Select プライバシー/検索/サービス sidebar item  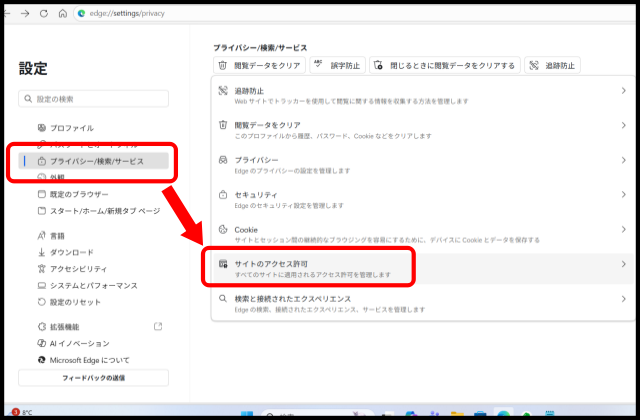pyautogui.click(x=93, y=161)
